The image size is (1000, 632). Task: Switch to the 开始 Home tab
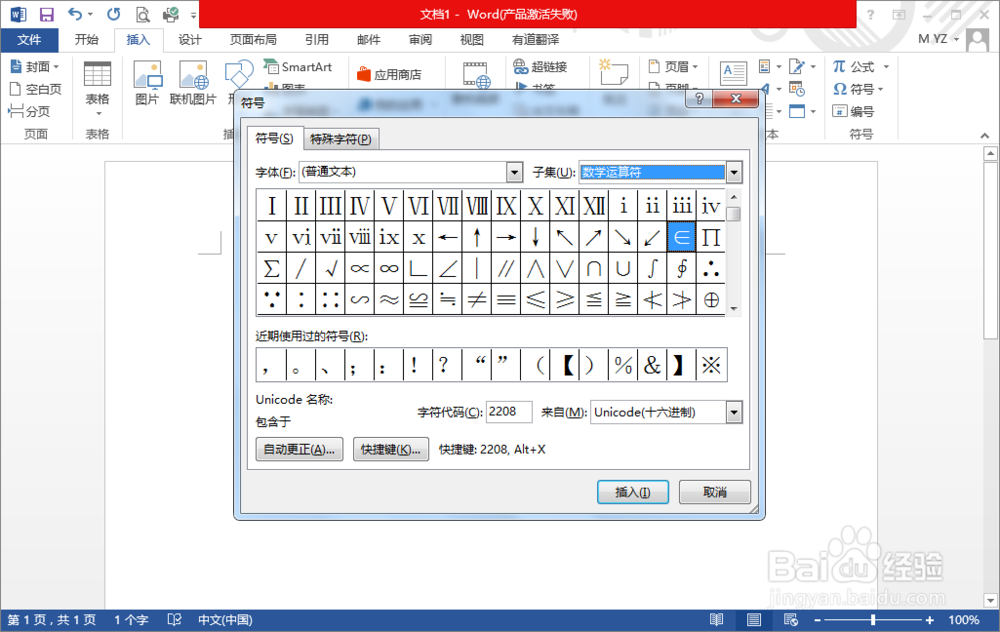coord(86,40)
